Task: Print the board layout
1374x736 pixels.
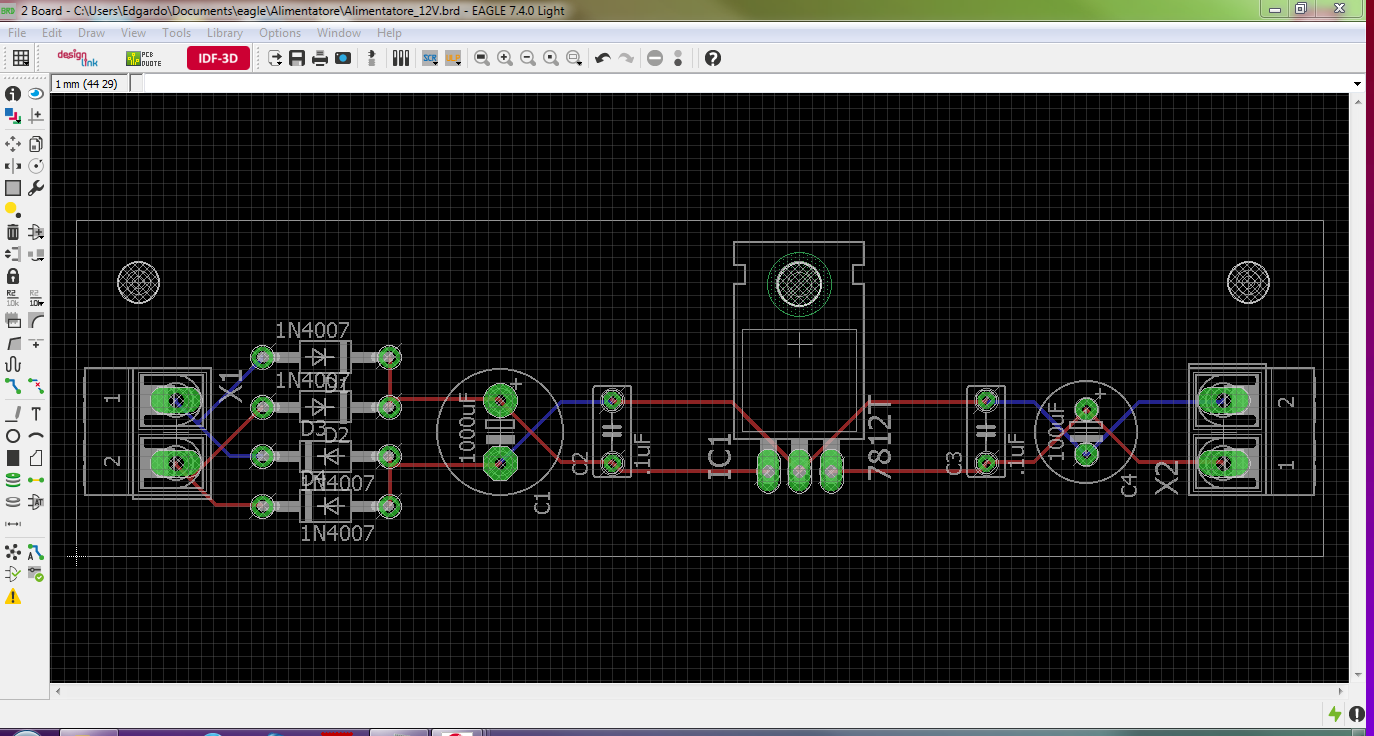Action: (x=320, y=58)
